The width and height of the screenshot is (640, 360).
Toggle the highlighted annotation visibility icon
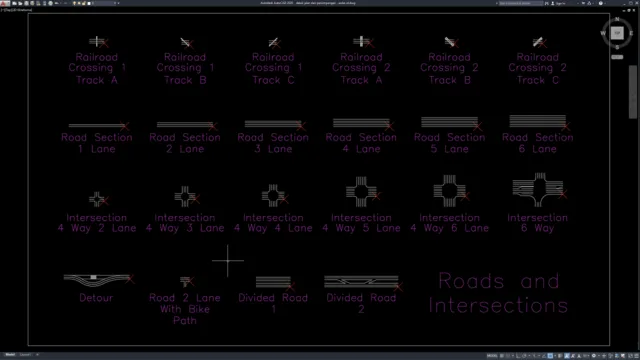567,356
